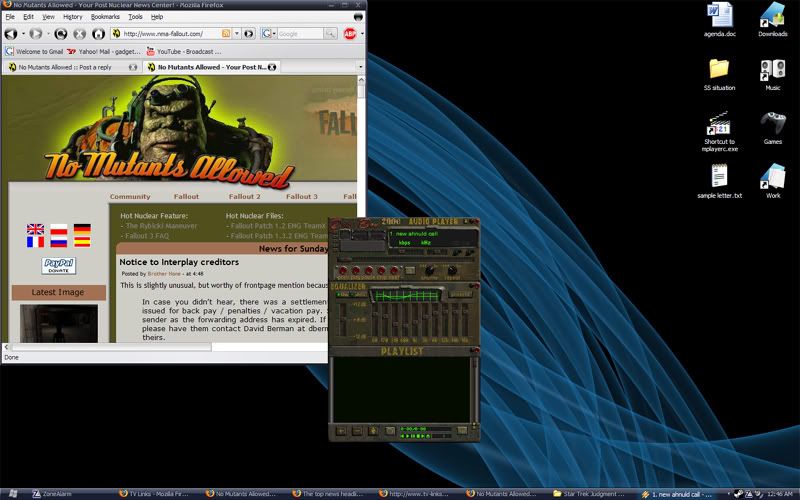Screen dimensions: 800x500
Task: Click in the Google search box
Action: click(x=299, y=34)
